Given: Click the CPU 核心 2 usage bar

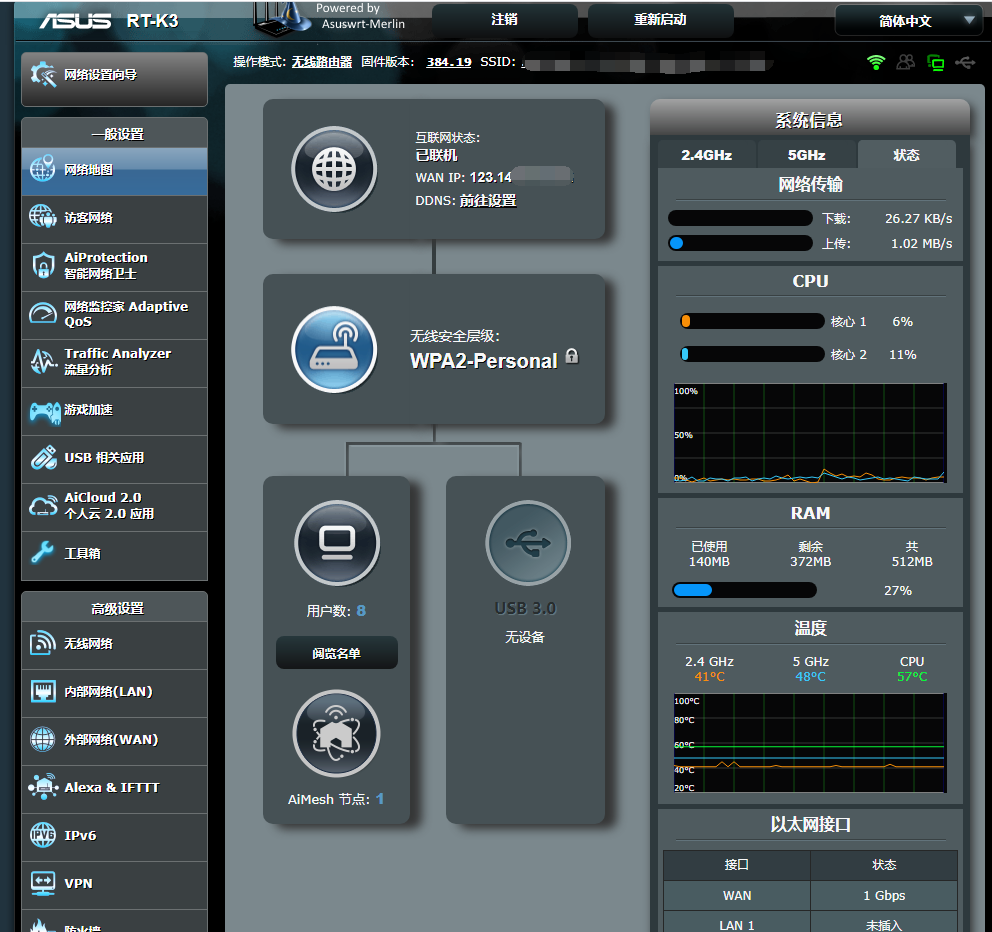Looking at the screenshot, I should tap(752, 354).
